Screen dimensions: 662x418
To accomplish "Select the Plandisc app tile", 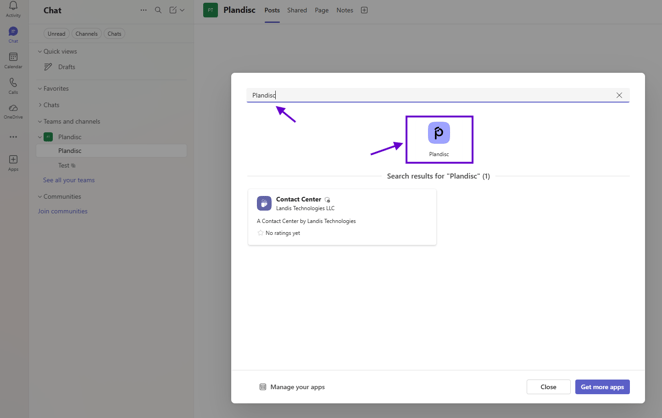I will [x=439, y=139].
